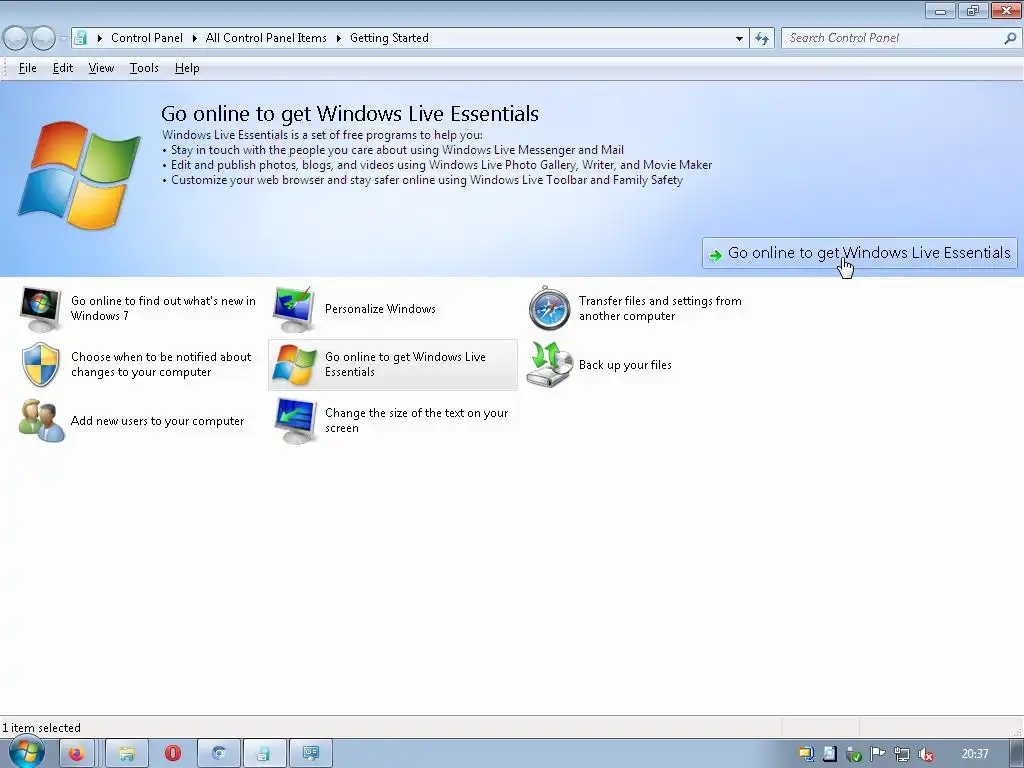Click the green-arrow Go online to get Windows Live Essentials button

[859, 253]
